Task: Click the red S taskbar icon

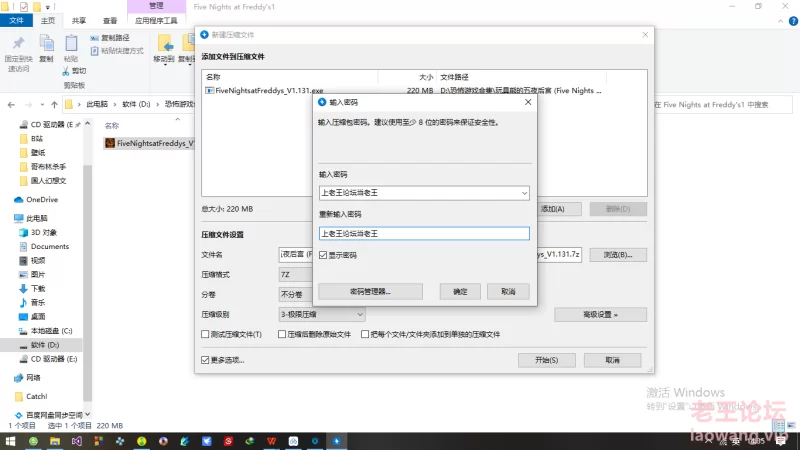Action: (228, 441)
